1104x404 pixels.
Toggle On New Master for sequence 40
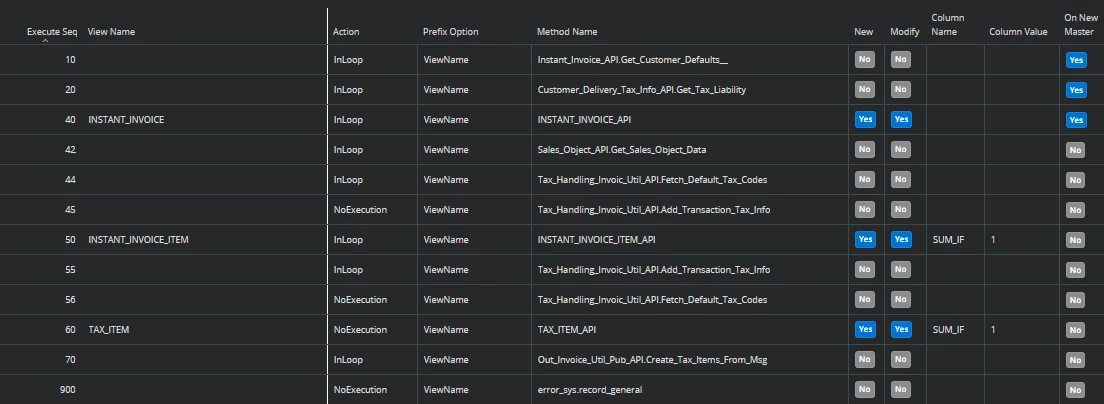coord(1076,120)
